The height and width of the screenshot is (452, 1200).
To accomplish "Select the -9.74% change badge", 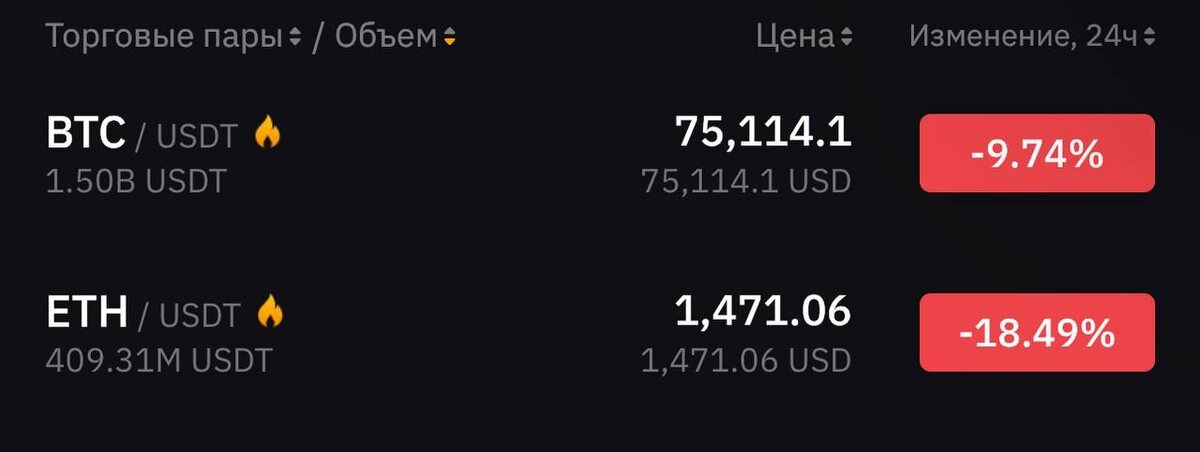I will (1037, 153).
